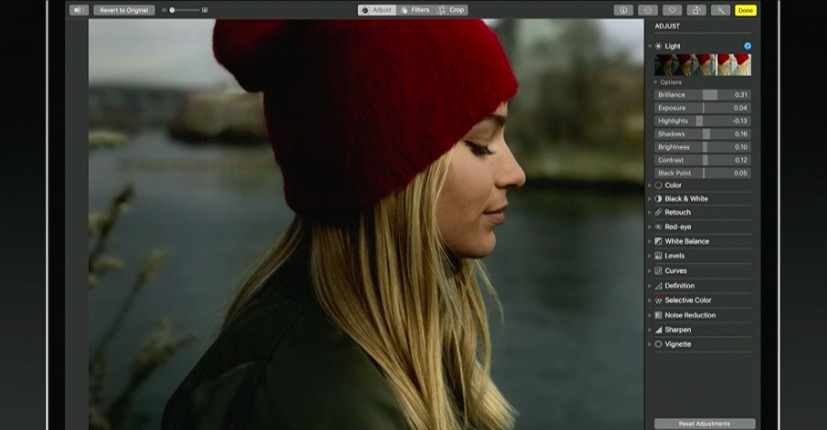Switch to the Crop tab

(x=451, y=10)
